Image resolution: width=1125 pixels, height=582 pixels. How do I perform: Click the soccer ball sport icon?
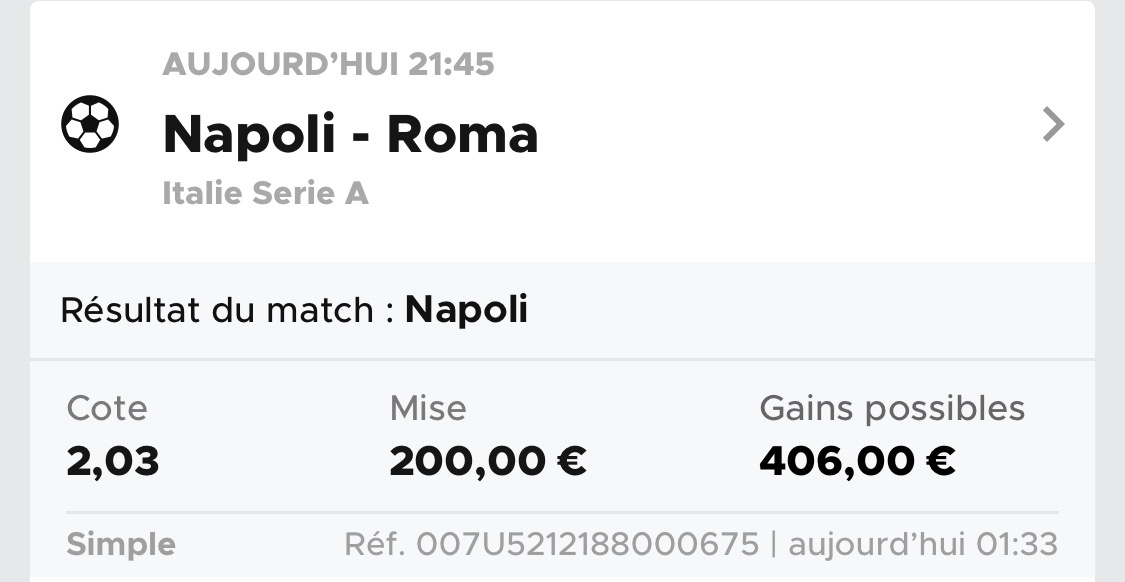click(x=90, y=124)
